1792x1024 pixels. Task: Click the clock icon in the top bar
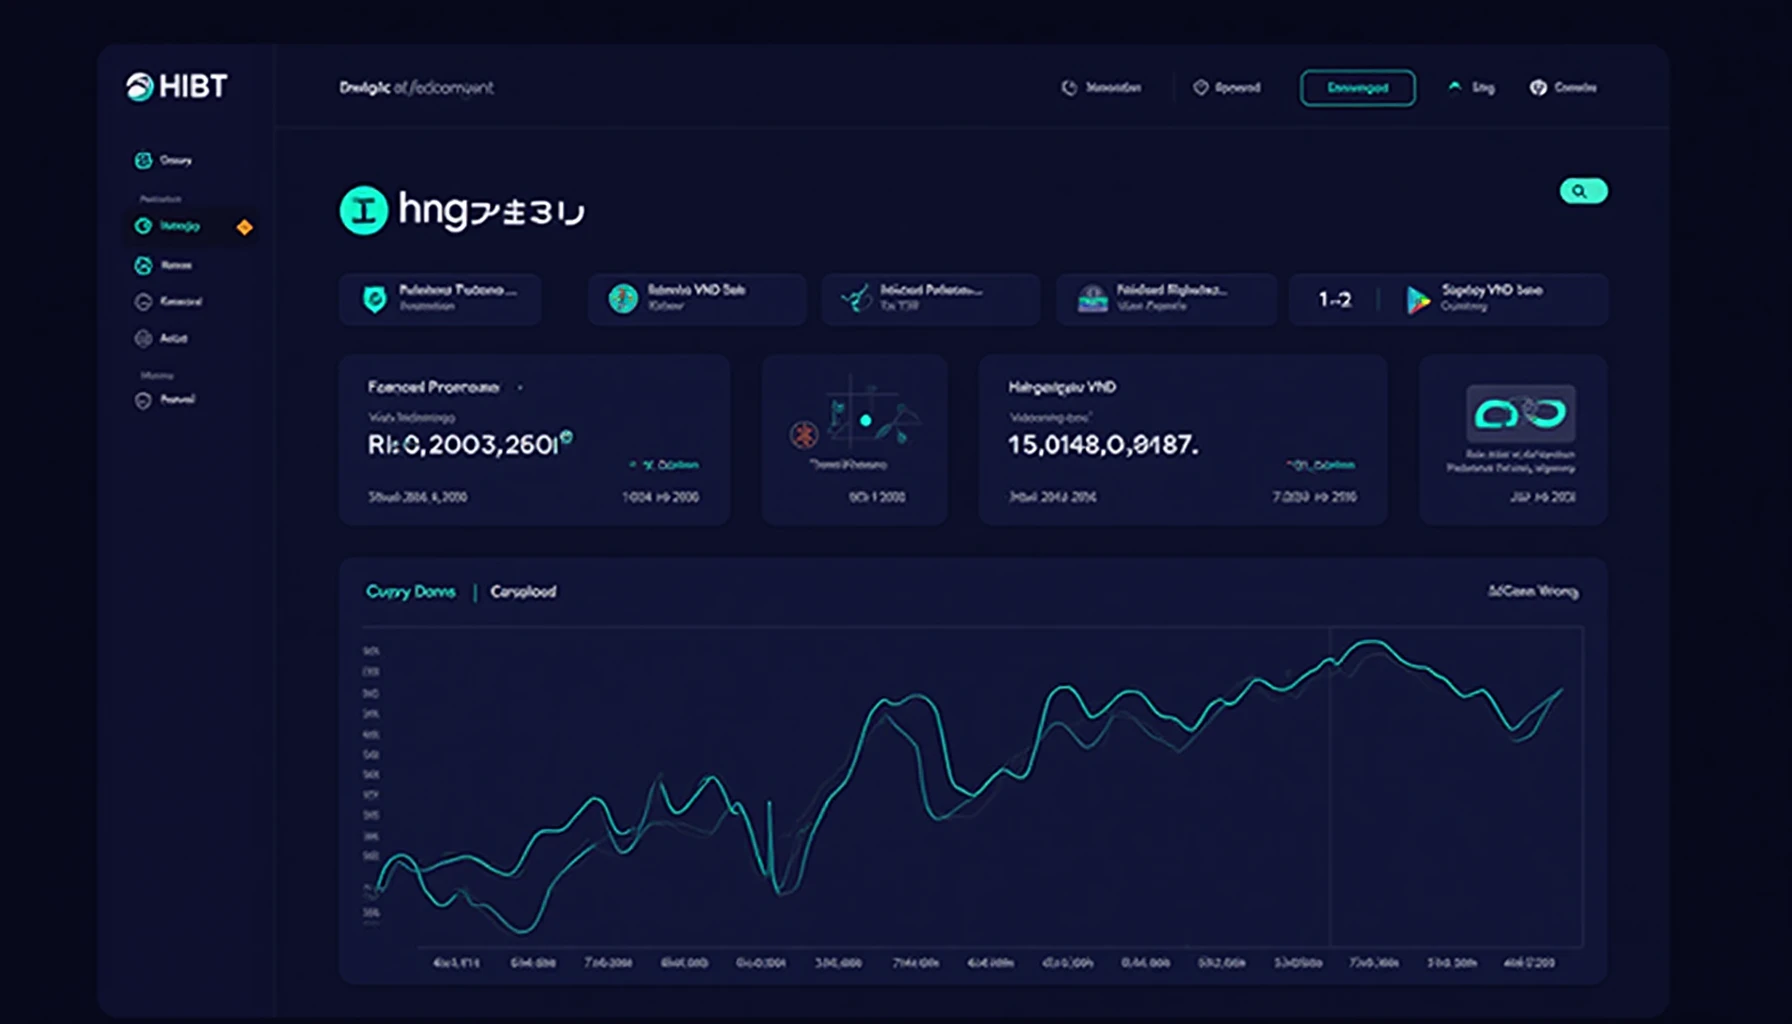click(1069, 88)
